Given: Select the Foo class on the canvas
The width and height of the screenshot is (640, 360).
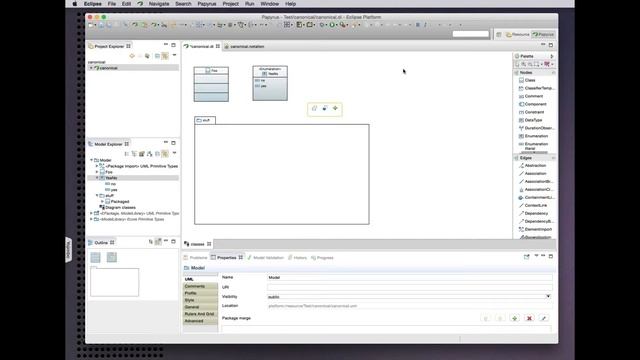Looking at the screenshot, I should point(211,84).
